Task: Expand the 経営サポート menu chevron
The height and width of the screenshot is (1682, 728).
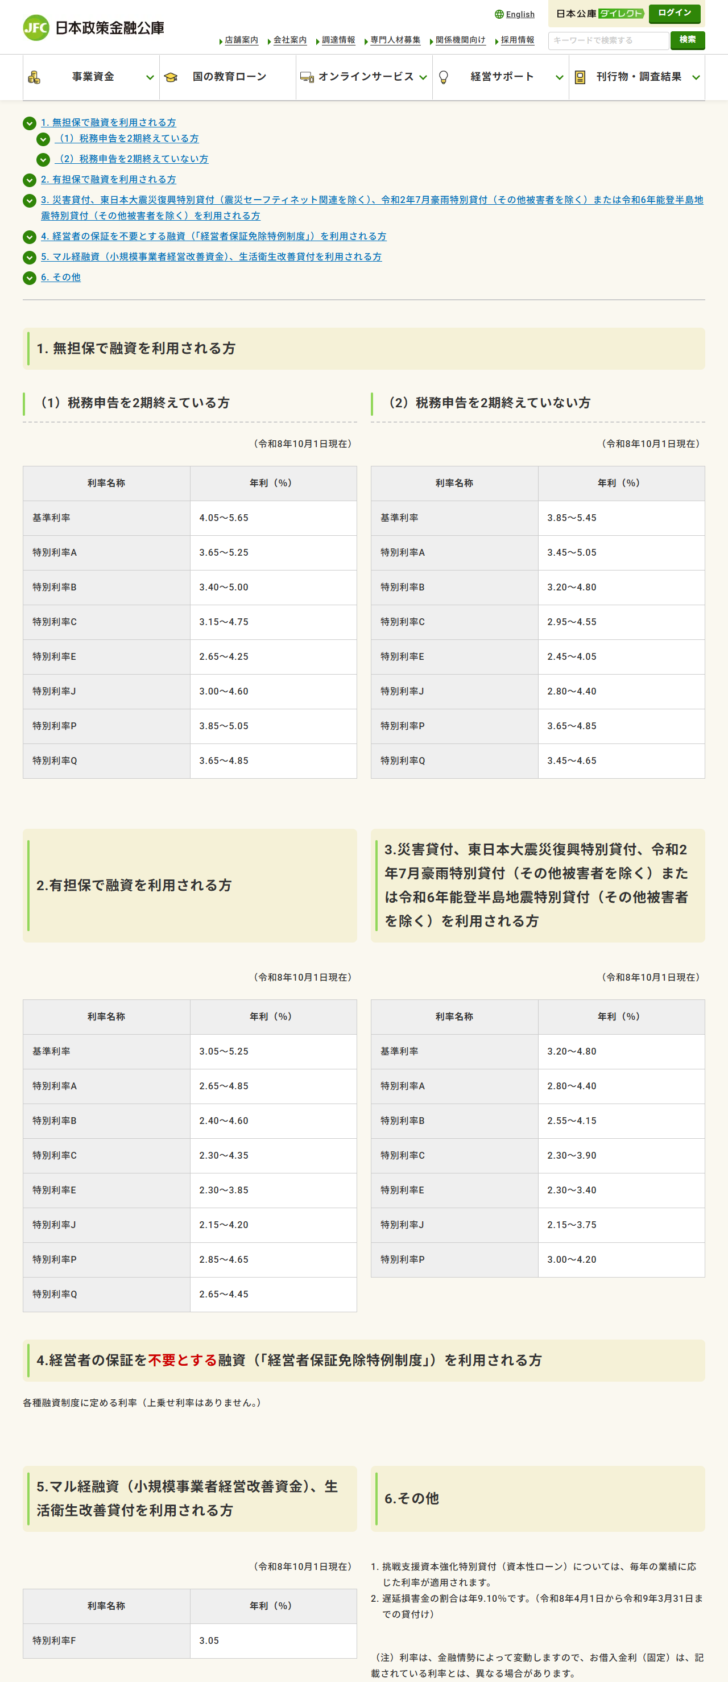Action: pyautogui.click(x=559, y=77)
